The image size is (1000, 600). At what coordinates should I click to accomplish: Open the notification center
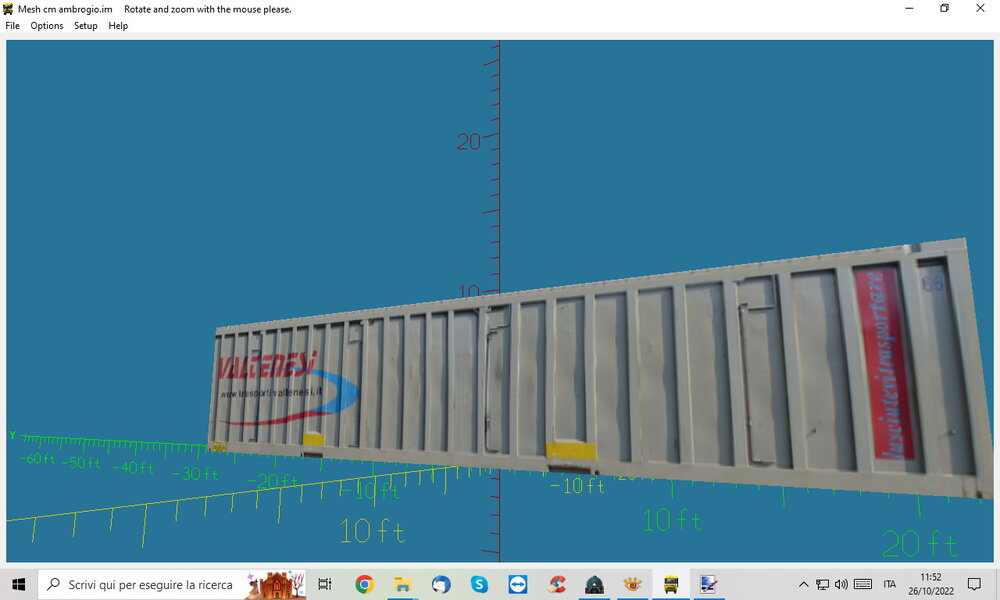coord(974,584)
